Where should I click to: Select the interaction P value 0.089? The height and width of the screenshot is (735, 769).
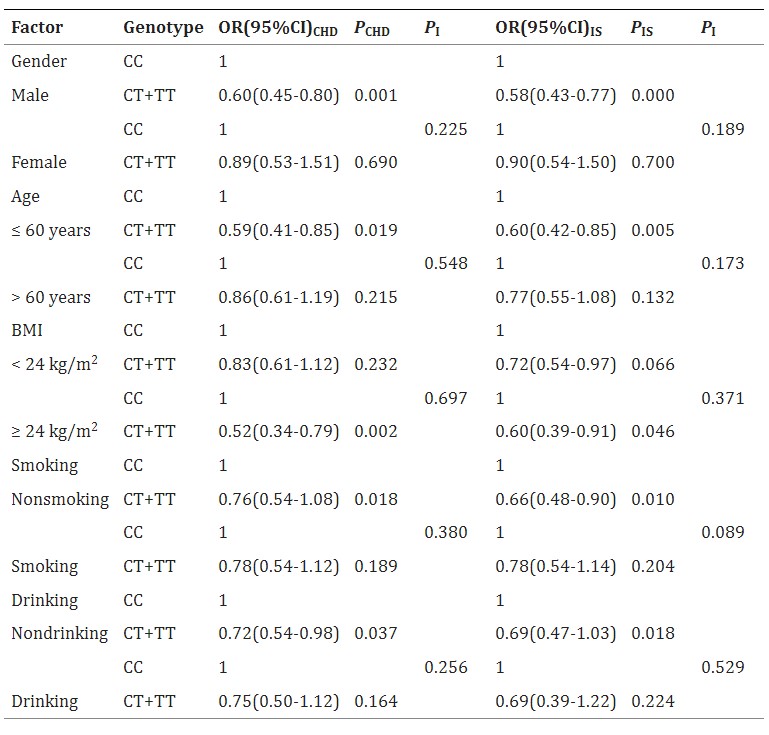click(x=722, y=532)
